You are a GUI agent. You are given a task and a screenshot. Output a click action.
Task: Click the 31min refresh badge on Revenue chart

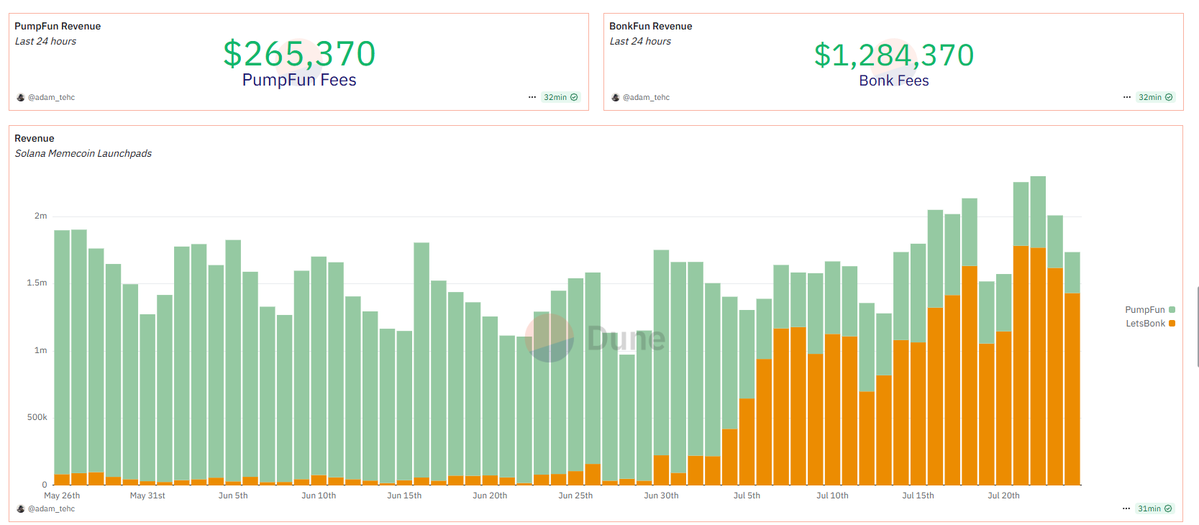(x=1156, y=508)
